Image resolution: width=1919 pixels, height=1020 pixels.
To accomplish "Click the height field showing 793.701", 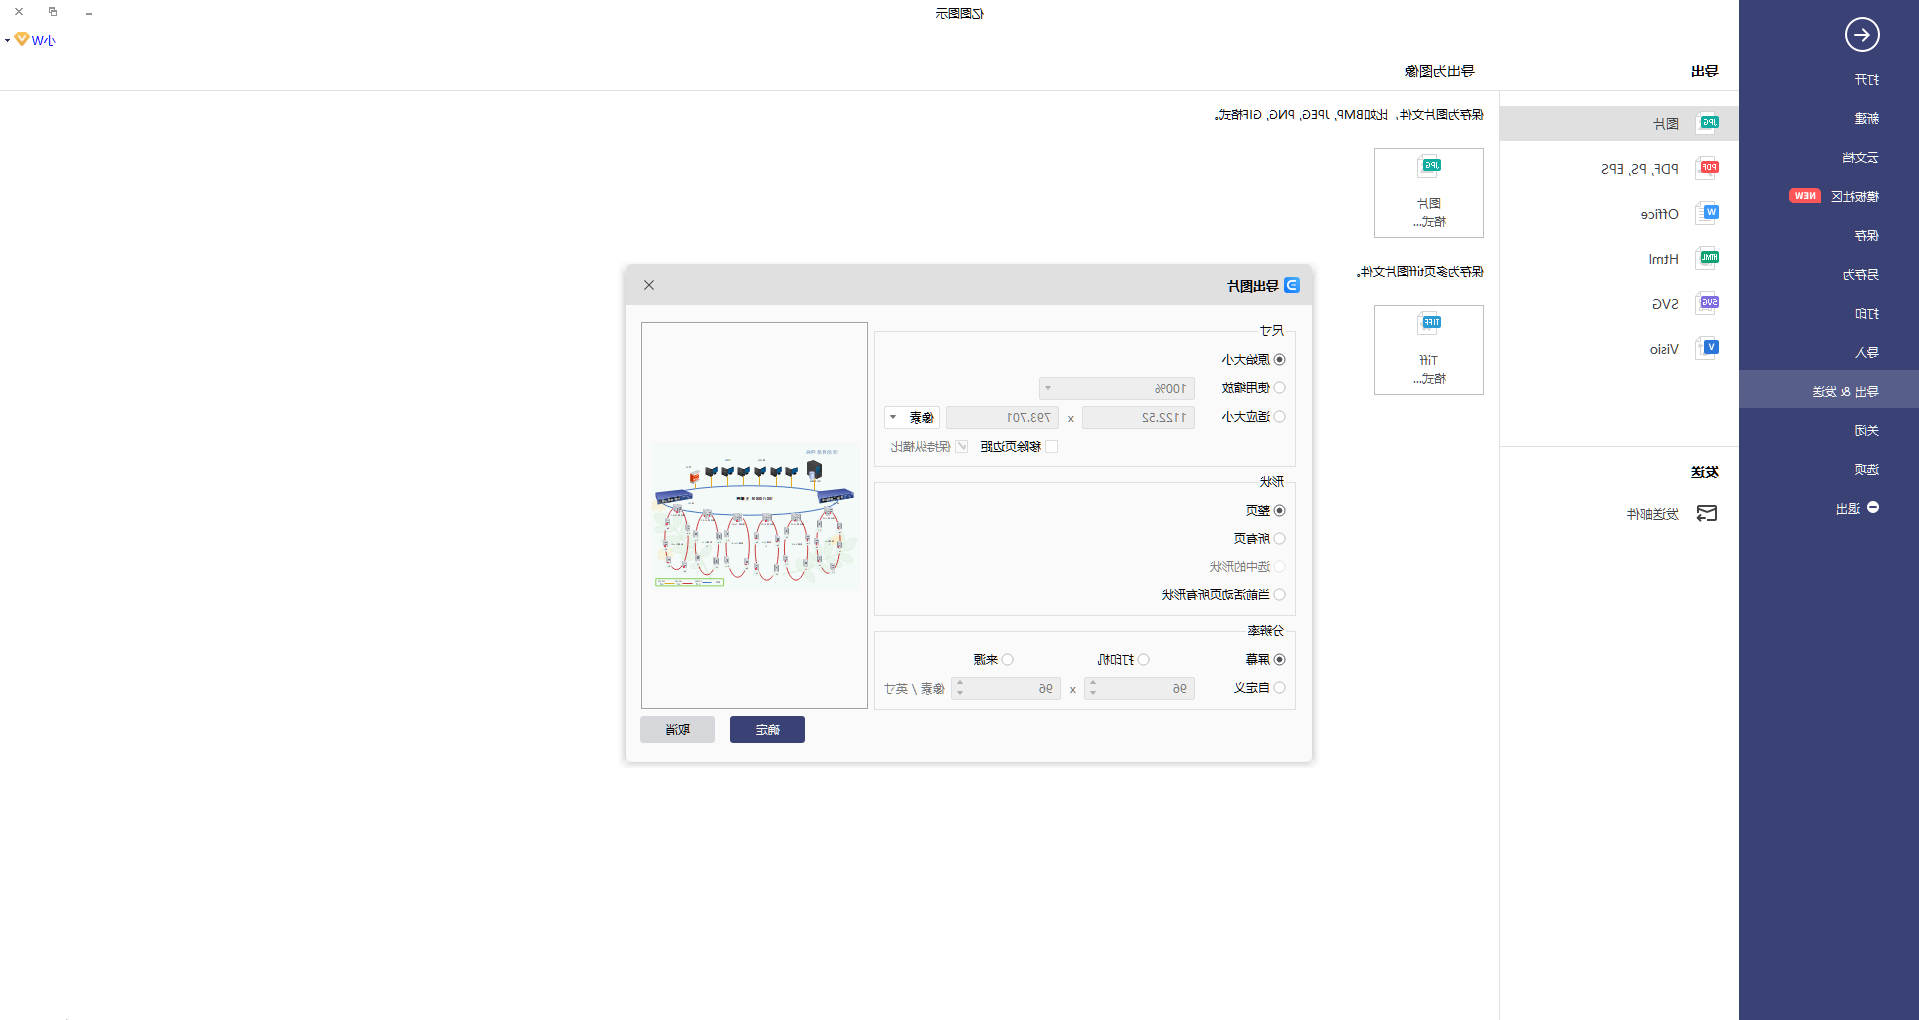I will coord(1002,417).
